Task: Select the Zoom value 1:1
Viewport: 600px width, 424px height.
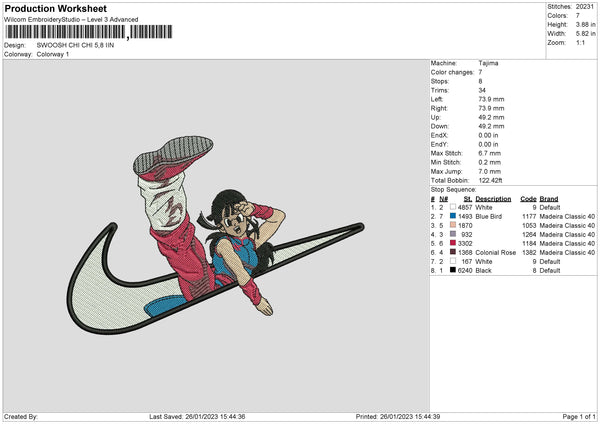Action: (x=580, y=42)
